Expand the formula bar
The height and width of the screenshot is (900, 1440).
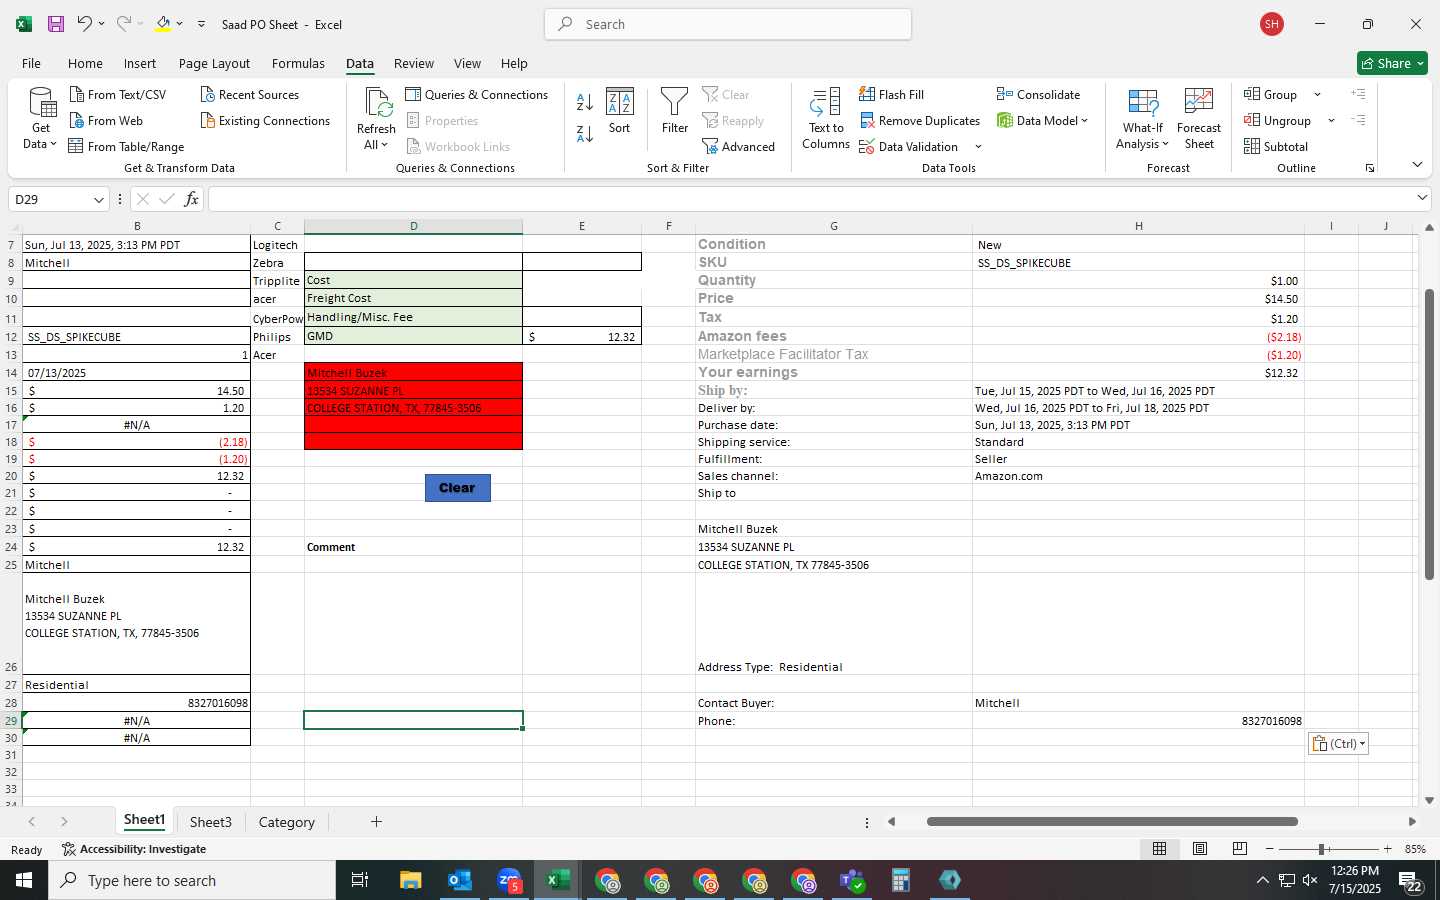click(x=1422, y=198)
